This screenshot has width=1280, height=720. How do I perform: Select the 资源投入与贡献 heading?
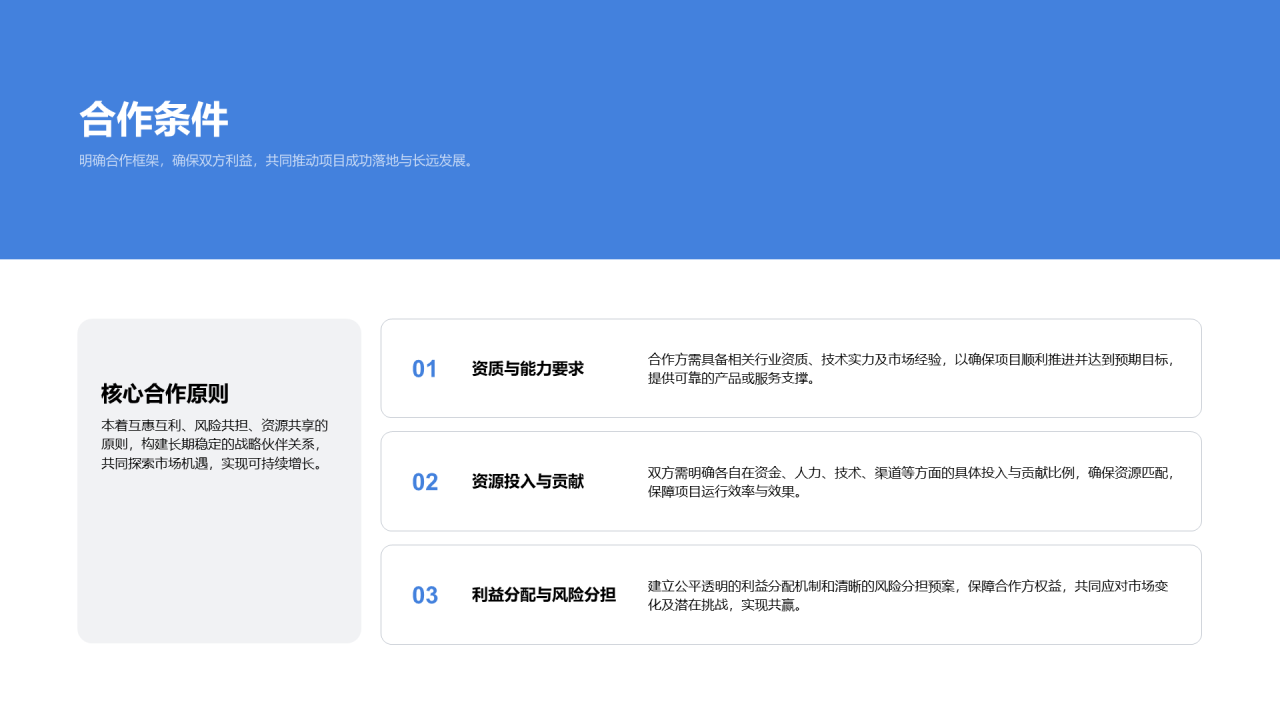pyautogui.click(x=528, y=482)
